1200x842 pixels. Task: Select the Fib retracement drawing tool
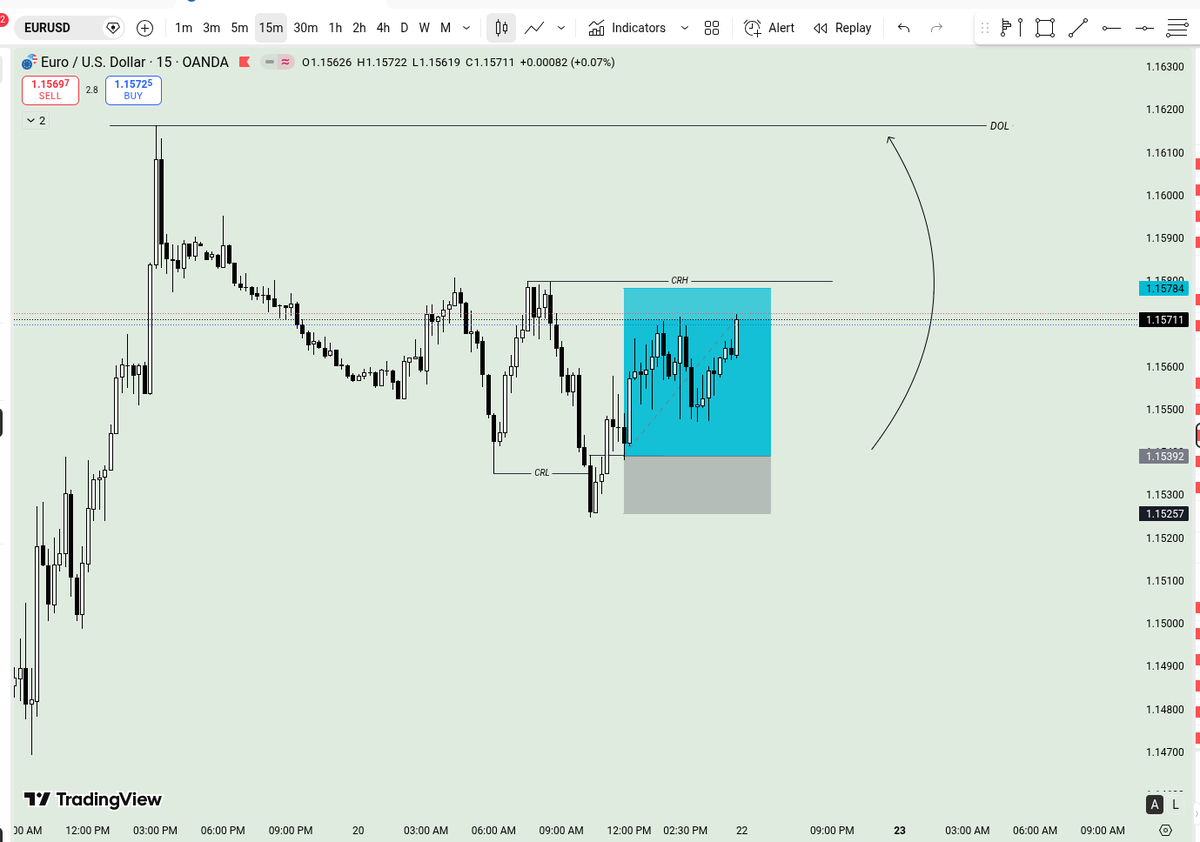coord(1177,28)
